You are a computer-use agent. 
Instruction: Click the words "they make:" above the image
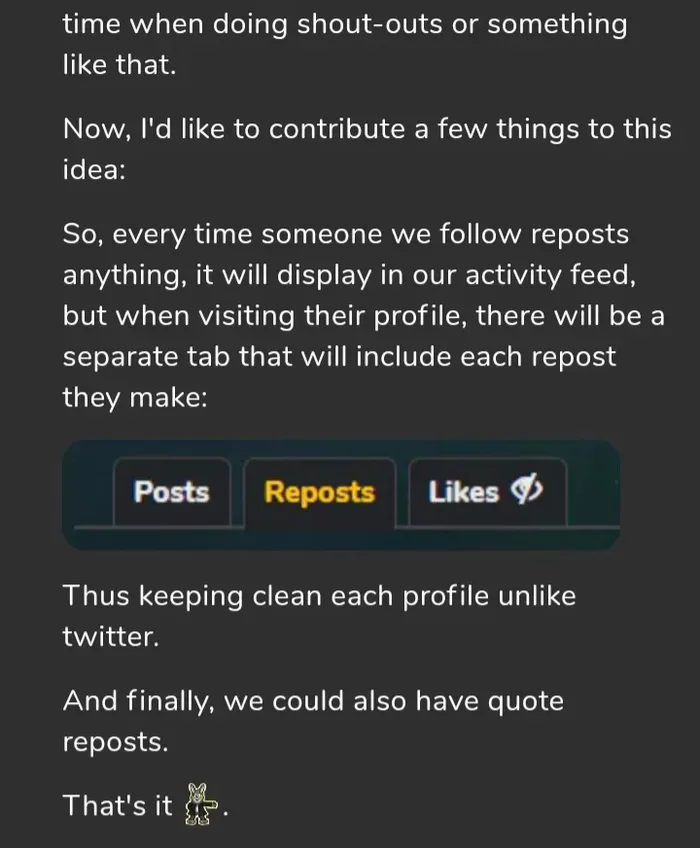(135, 398)
